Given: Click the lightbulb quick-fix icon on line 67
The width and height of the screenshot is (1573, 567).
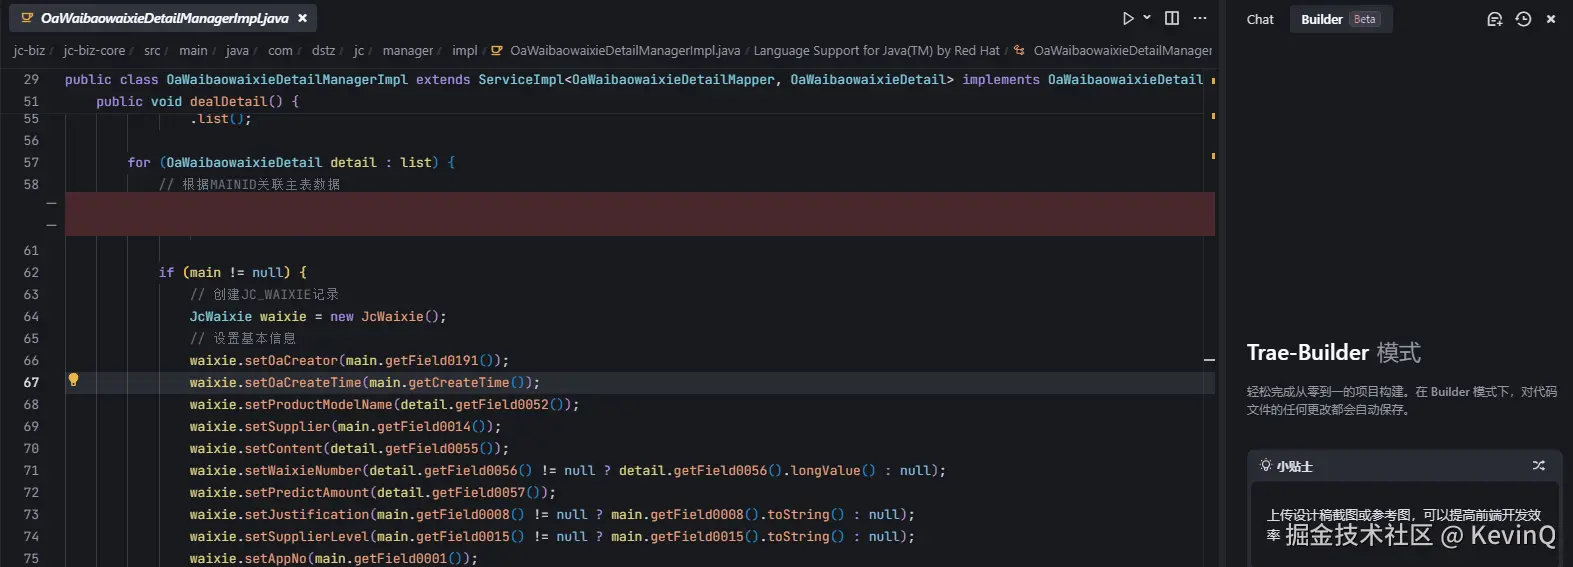Looking at the screenshot, I should pyautogui.click(x=73, y=380).
